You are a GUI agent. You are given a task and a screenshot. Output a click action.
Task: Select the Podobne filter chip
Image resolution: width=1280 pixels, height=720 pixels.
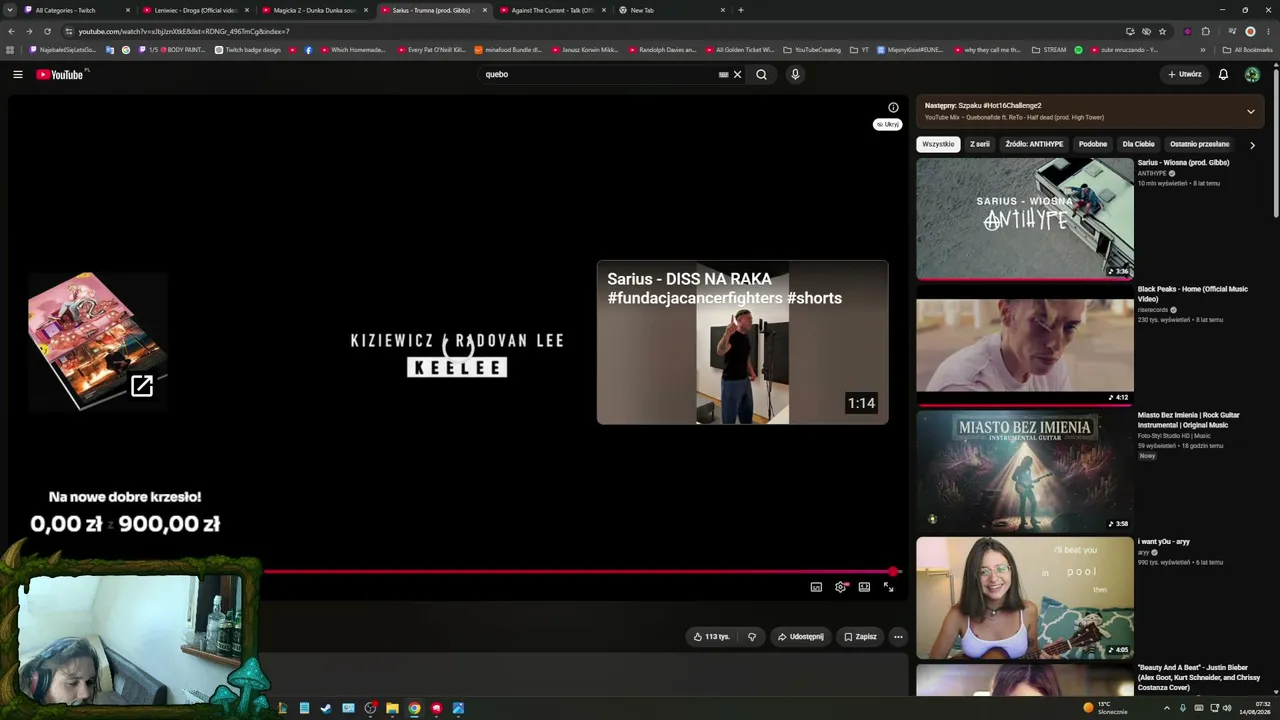click(1093, 144)
